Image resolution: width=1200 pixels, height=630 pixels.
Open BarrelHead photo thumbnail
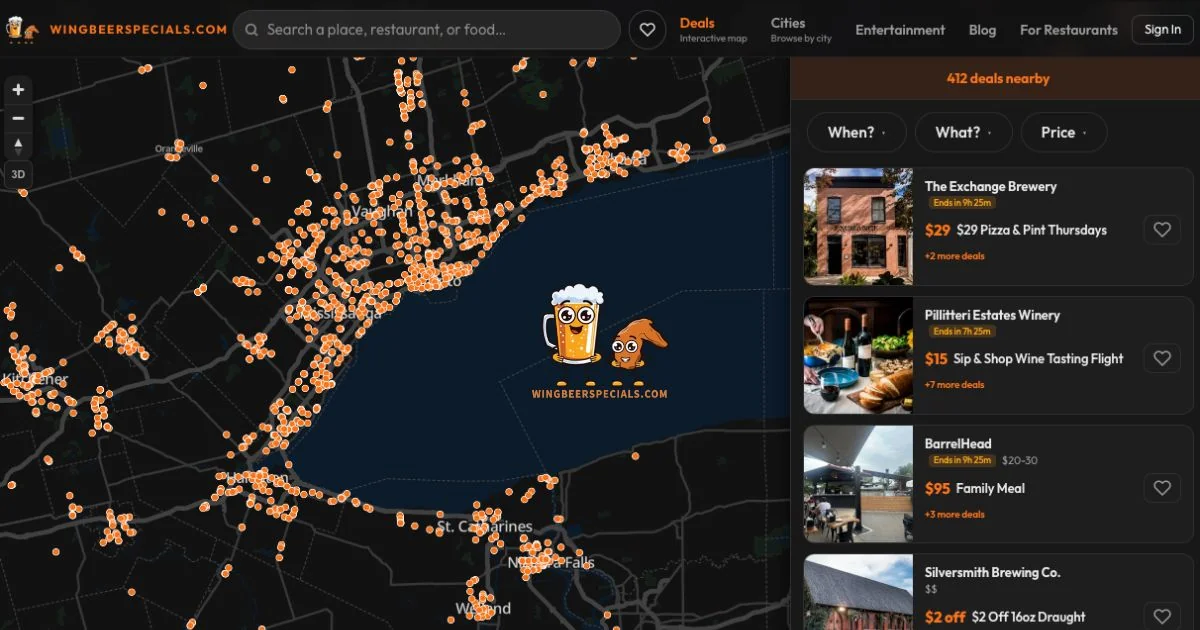[x=858, y=484]
